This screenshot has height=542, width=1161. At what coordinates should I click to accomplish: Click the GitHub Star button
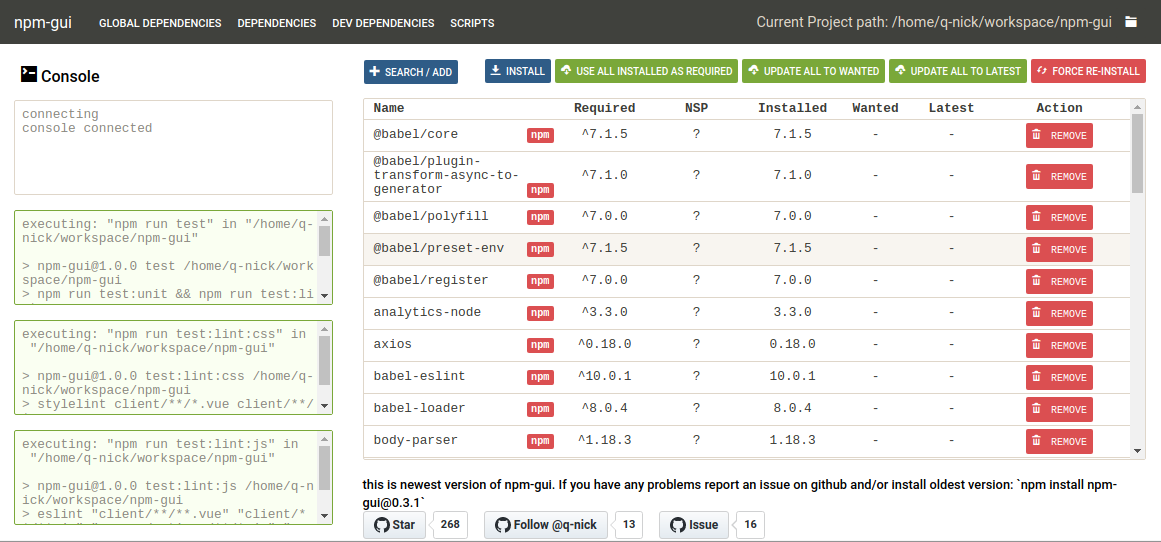click(394, 525)
